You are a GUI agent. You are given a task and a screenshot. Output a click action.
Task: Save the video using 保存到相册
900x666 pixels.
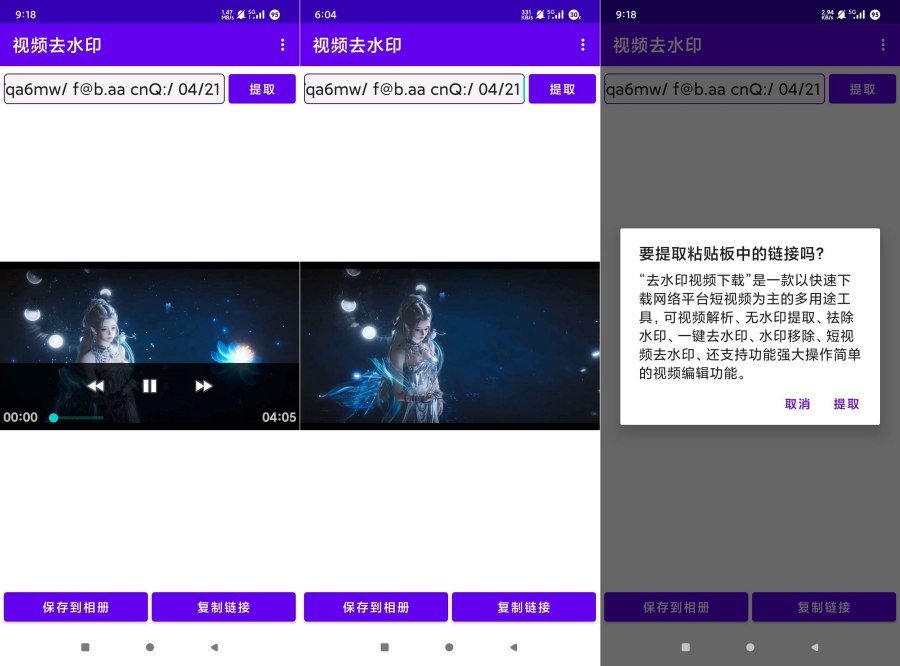[x=75, y=606]
